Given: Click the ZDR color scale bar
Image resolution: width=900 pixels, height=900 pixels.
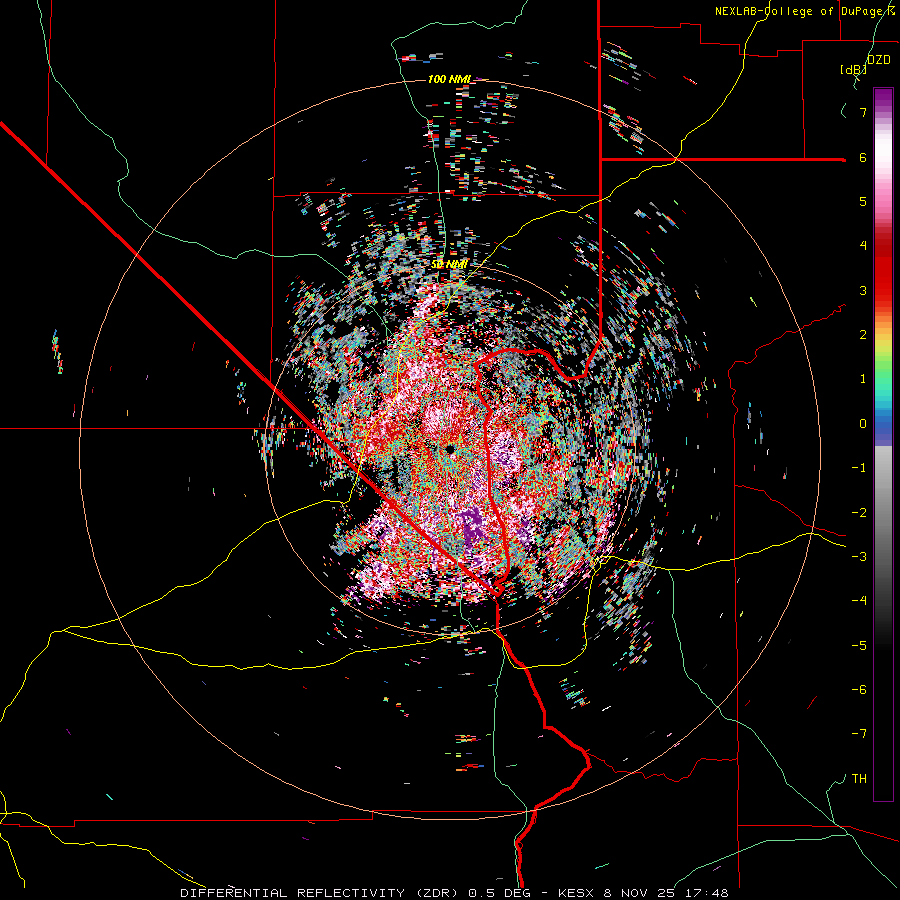Looking at the screenshot, I should pyautogui.click(x=883, y=444).
